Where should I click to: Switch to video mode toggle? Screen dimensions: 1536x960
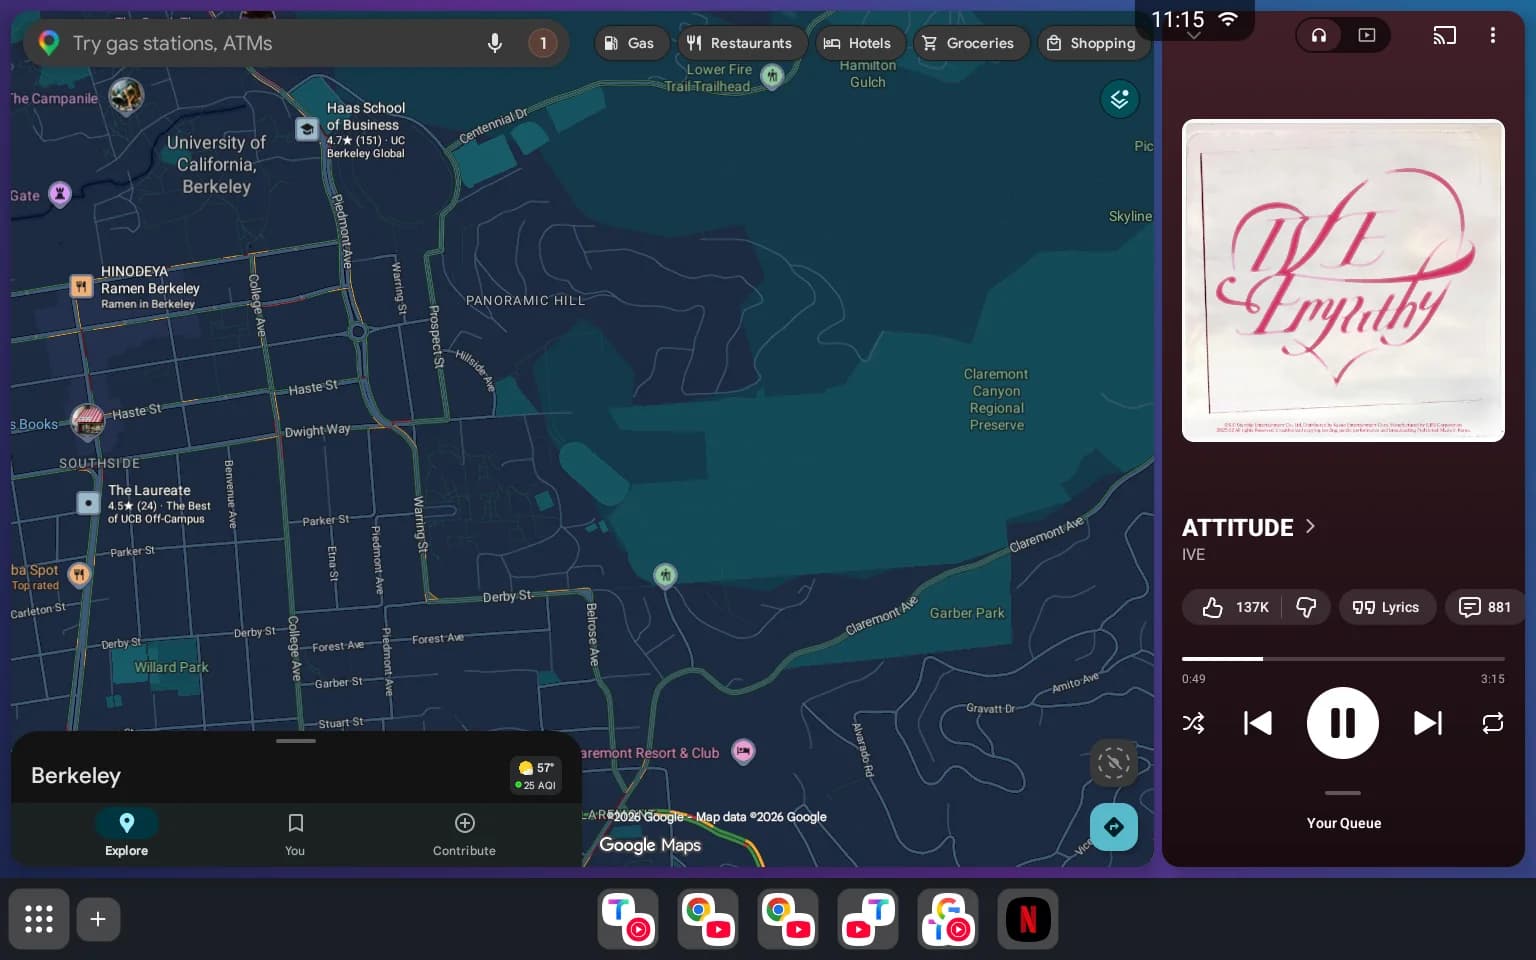pyautogui.click(x=1367, y=35)
